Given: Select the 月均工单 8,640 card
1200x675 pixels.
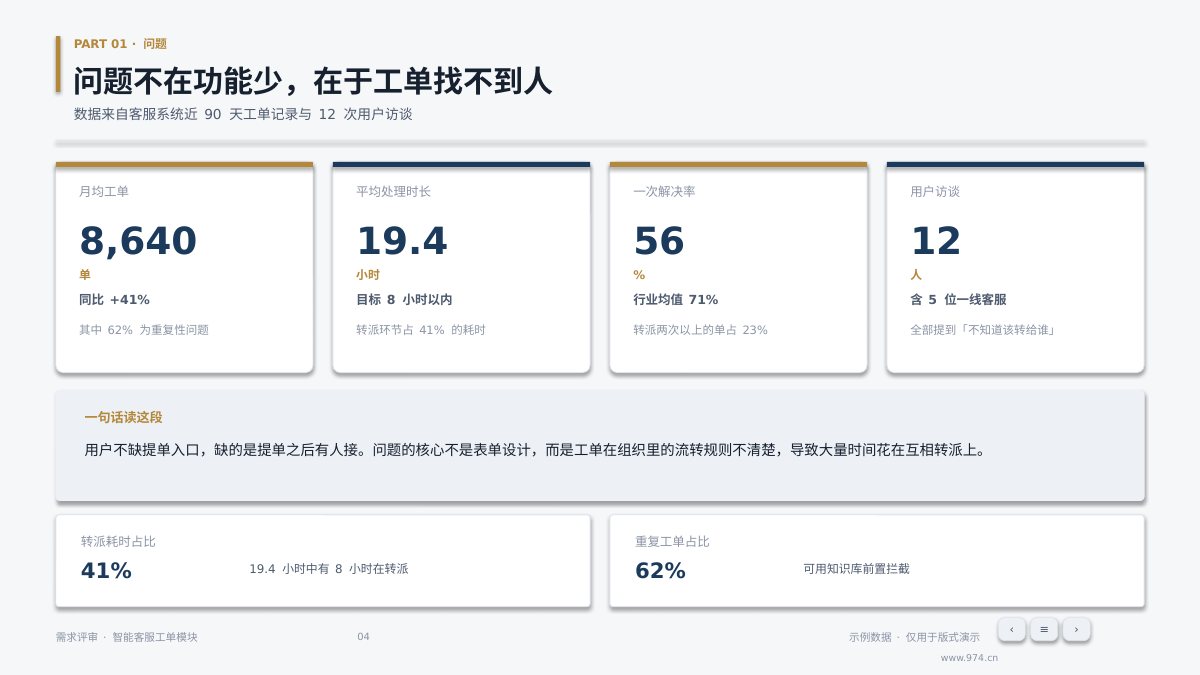Looking at the screenshot, I should pos(184,267).
